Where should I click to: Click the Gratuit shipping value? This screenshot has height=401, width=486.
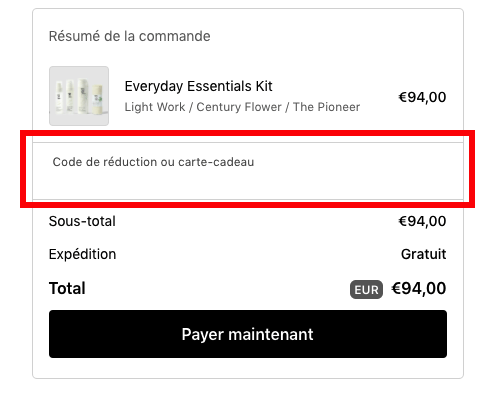pyautogui.click(x=424, y=254)
